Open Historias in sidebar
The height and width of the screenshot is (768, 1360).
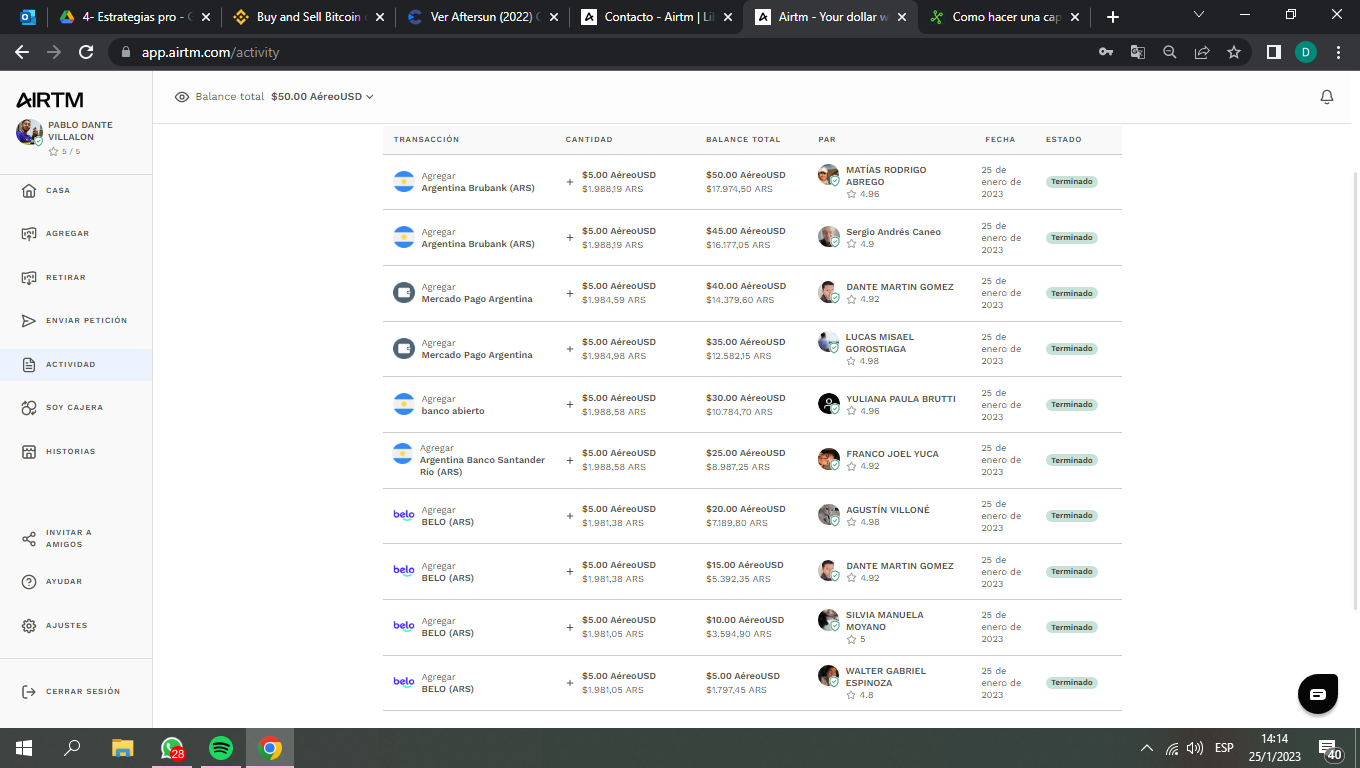76,451
